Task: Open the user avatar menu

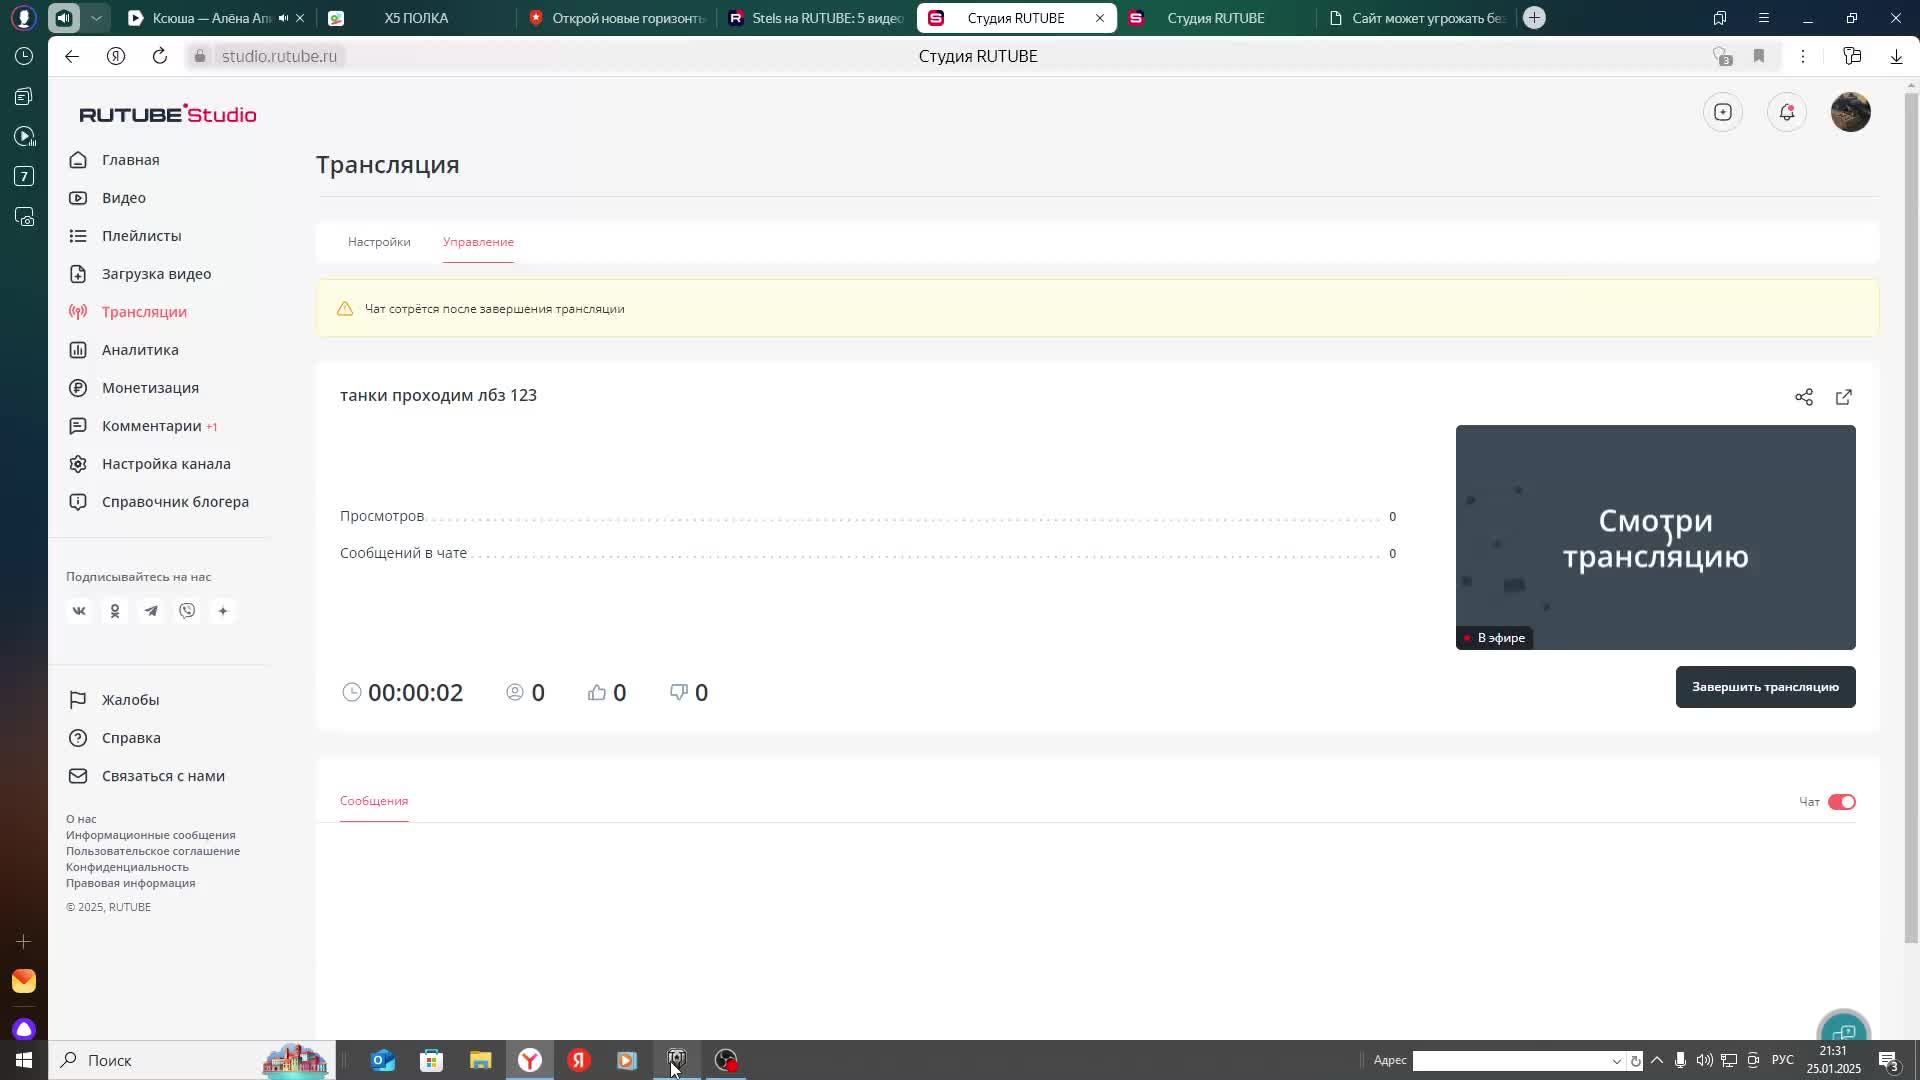Action: [x=1850, y=112]
